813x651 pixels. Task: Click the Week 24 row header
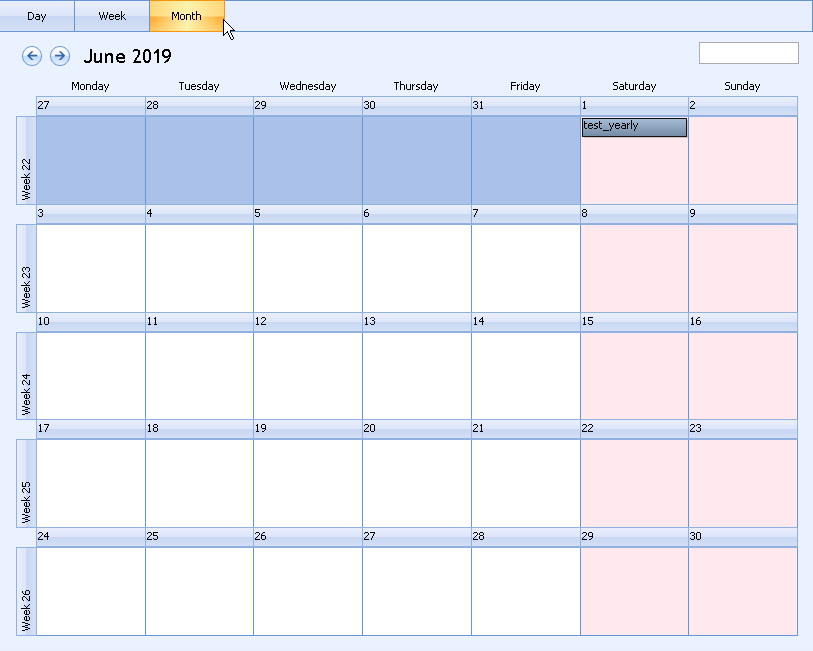coord(26,376)
